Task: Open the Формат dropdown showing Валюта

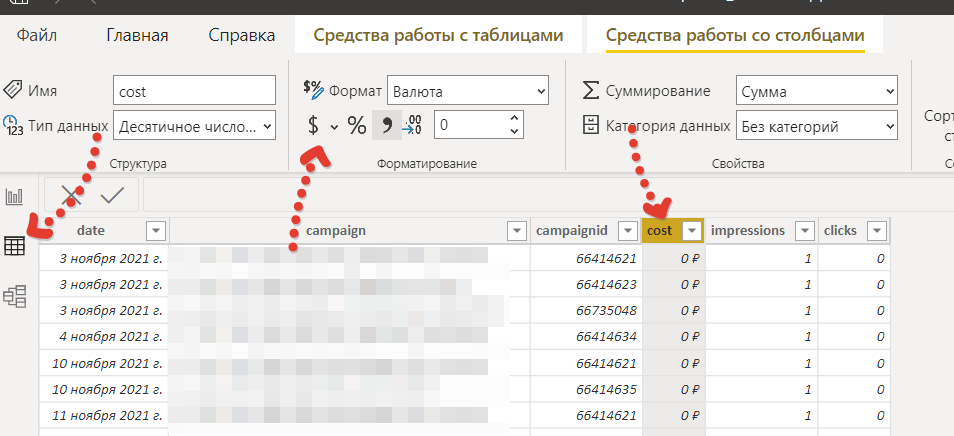Action: point(468,91)
